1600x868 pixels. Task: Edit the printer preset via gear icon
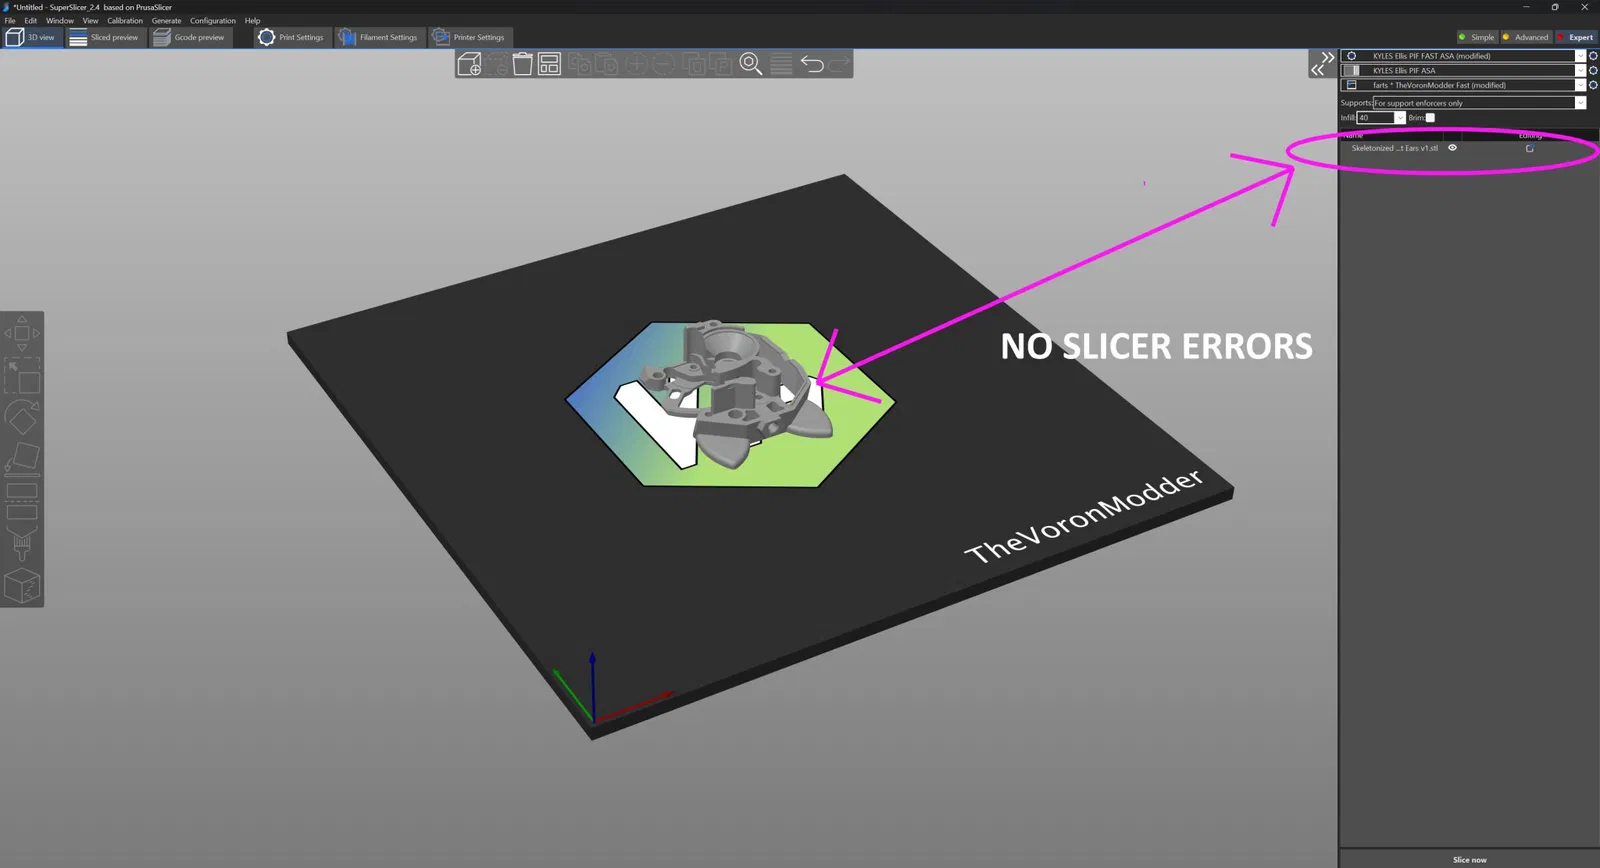click(1593, 85)
